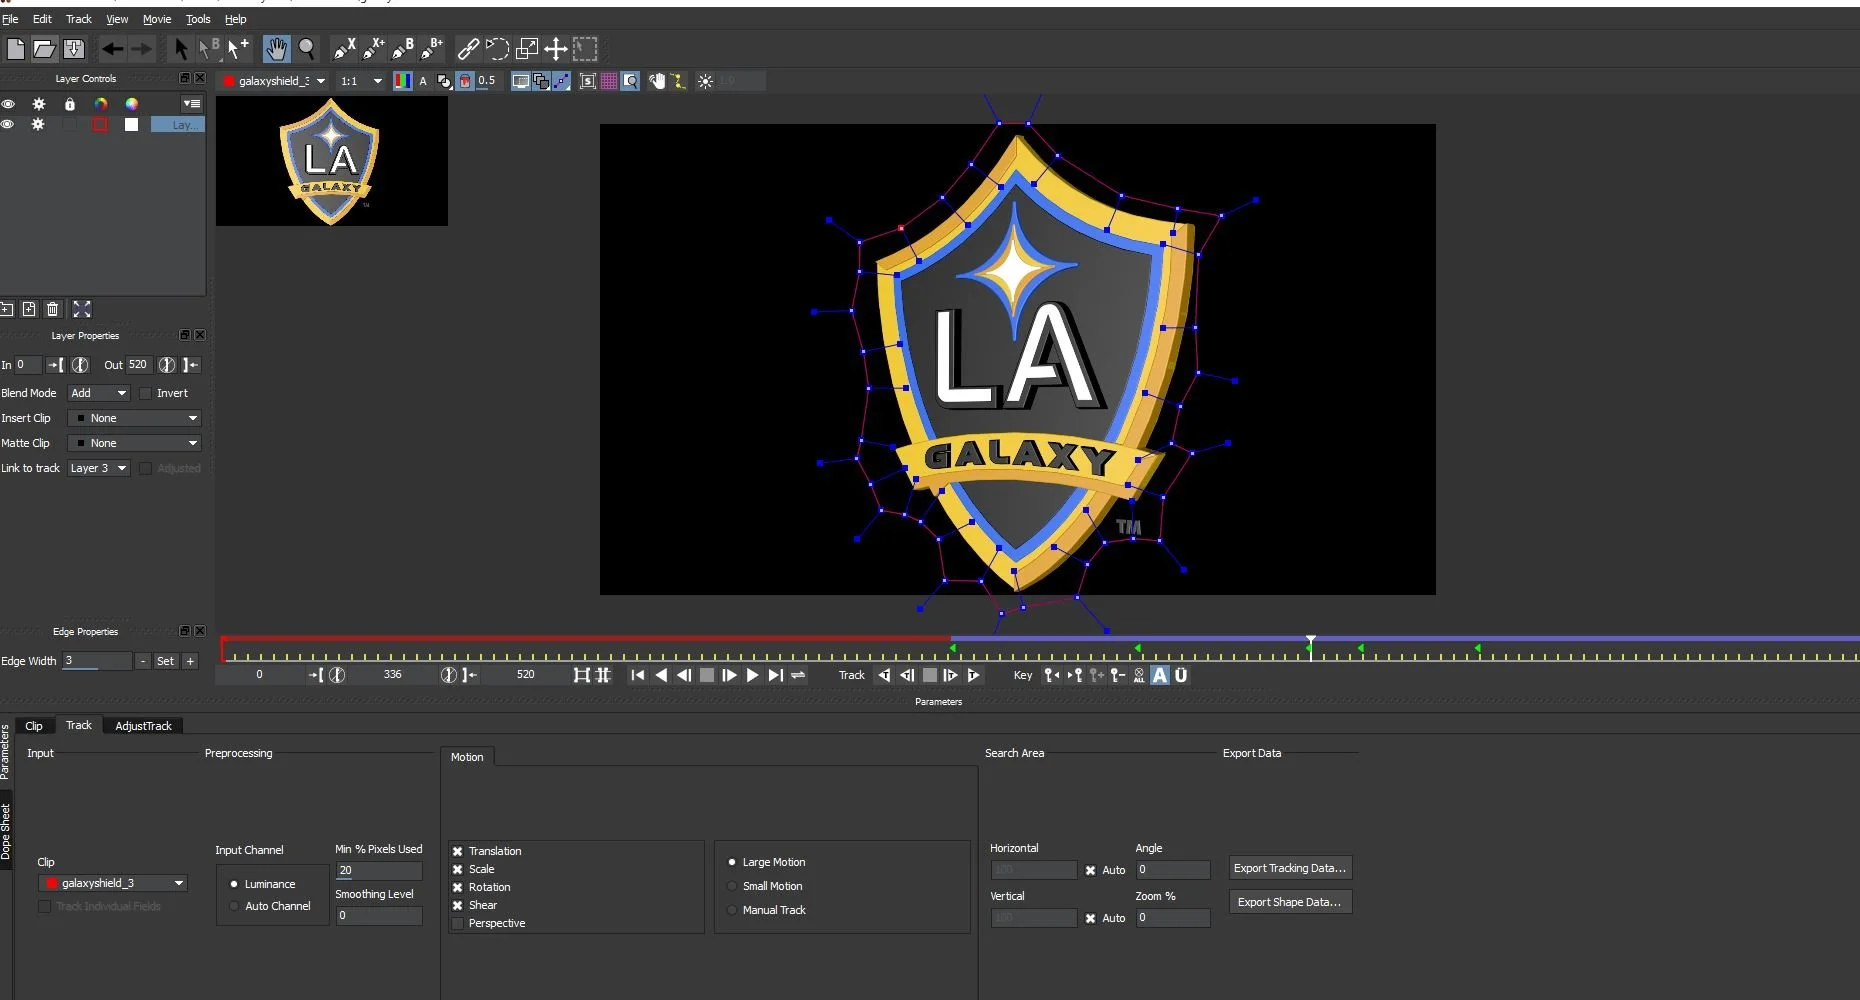Click the layer's white matte color swatch

[x=131, y=124]
